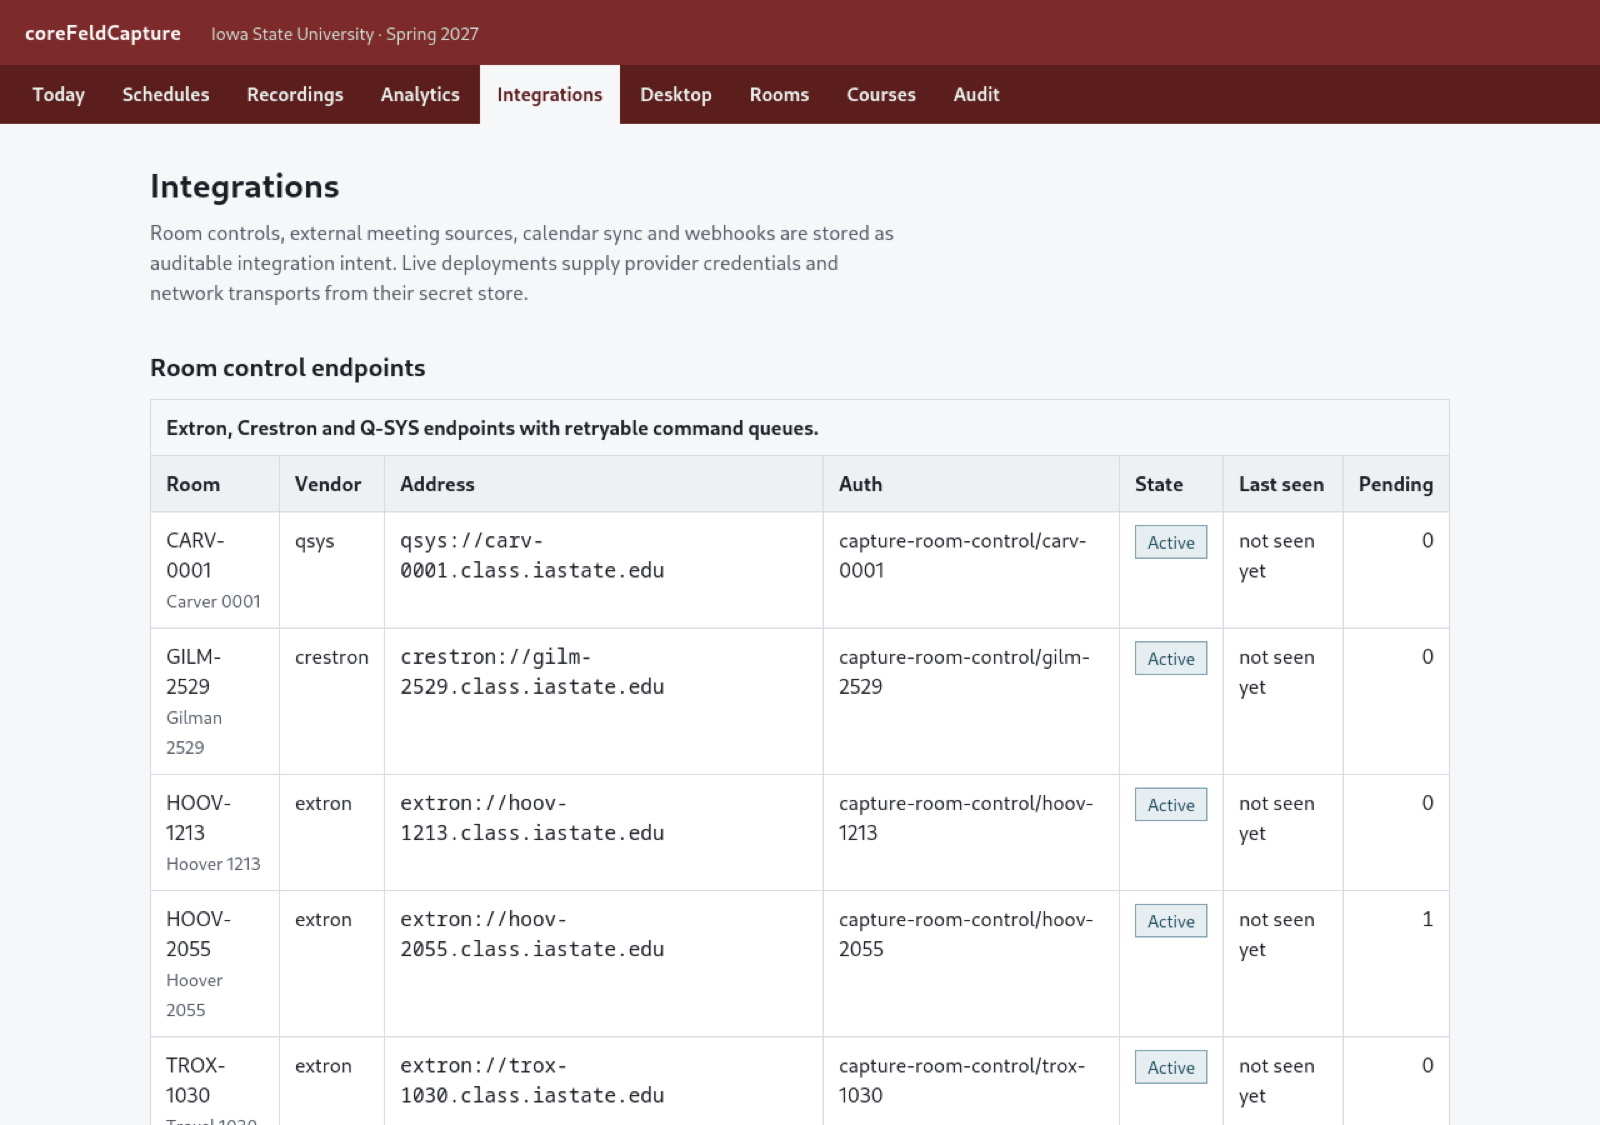Click the Last seen column header

coord(1283,484)
